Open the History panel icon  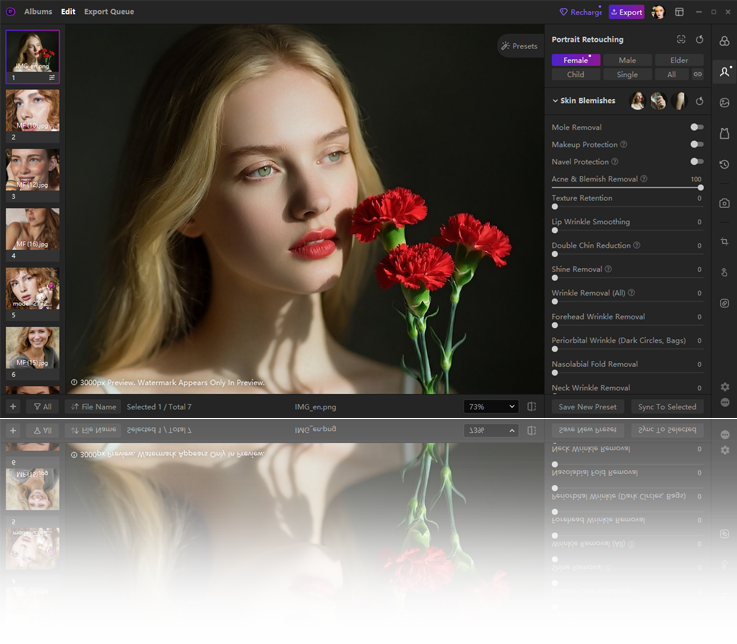[724, 164]
